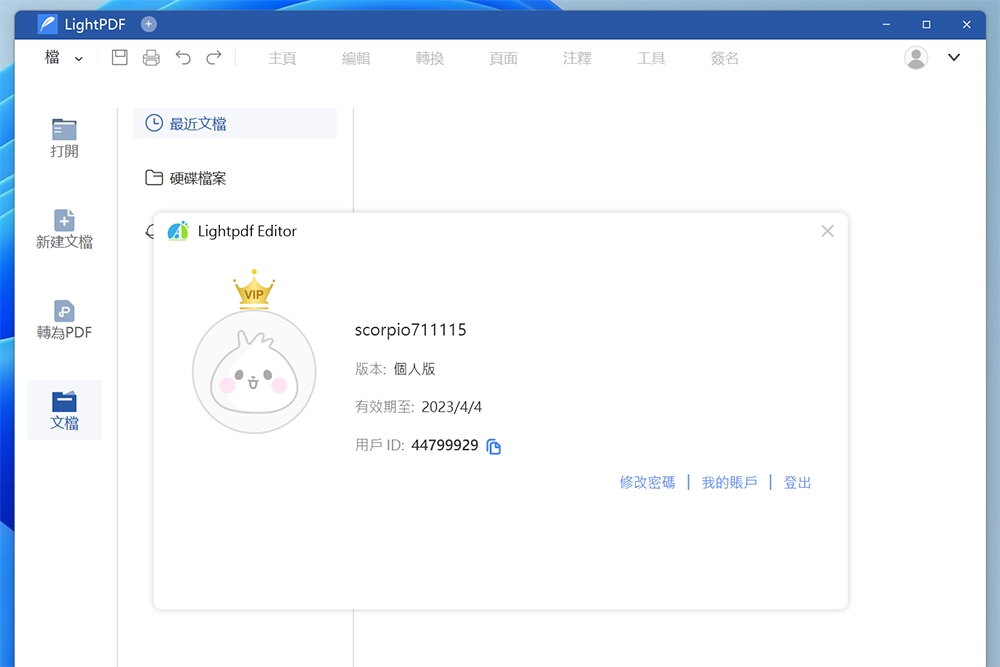Click the account avatar icon
The height and width of the screenshot is (667, 1000).
click(915, 57)
